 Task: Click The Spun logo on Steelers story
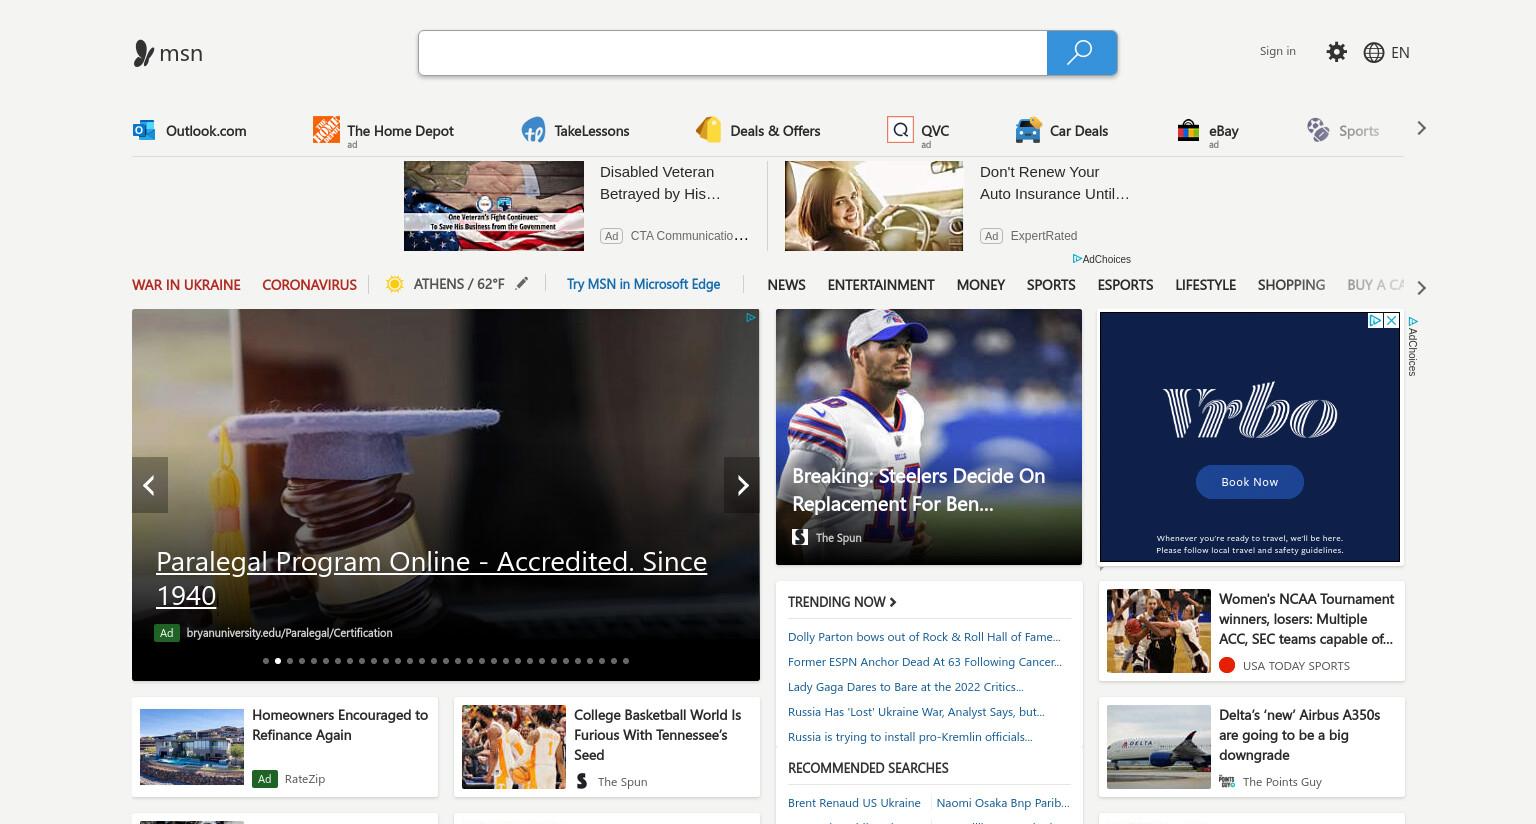coord(800,537)
